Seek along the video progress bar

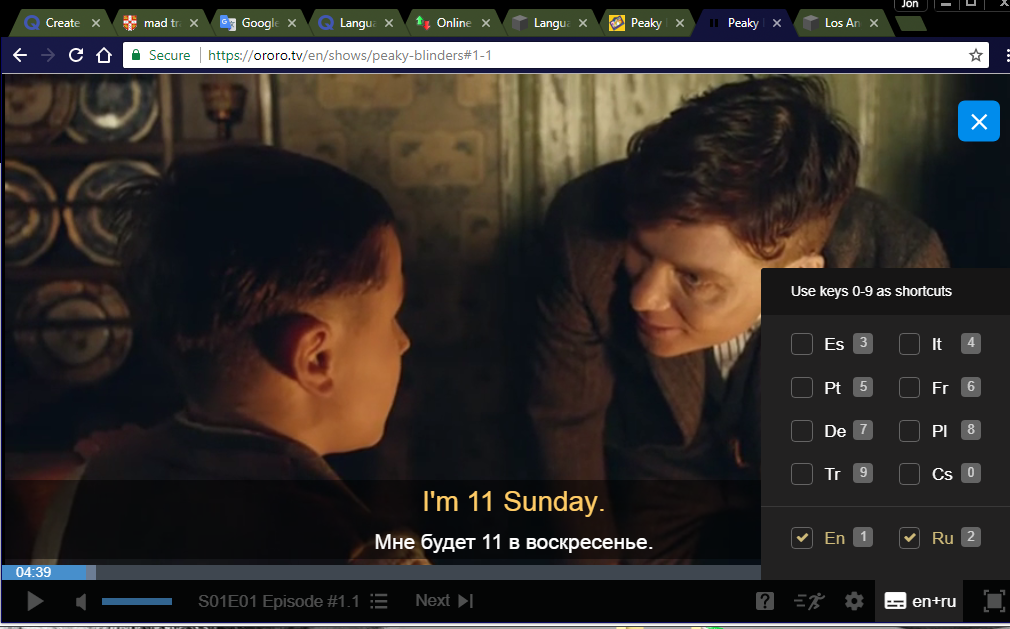(x=381, y=572)
